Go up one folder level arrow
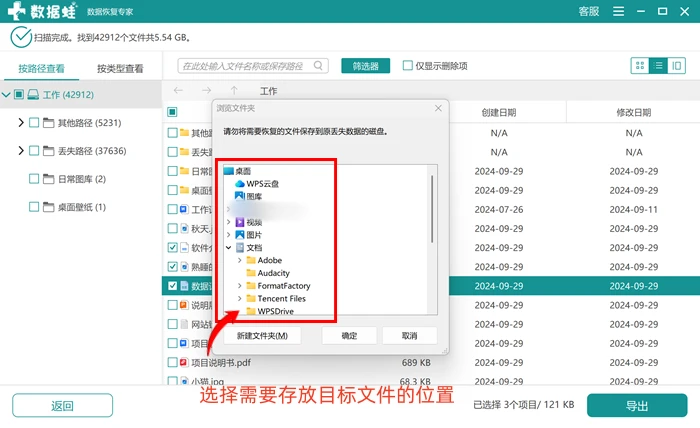 234,91
